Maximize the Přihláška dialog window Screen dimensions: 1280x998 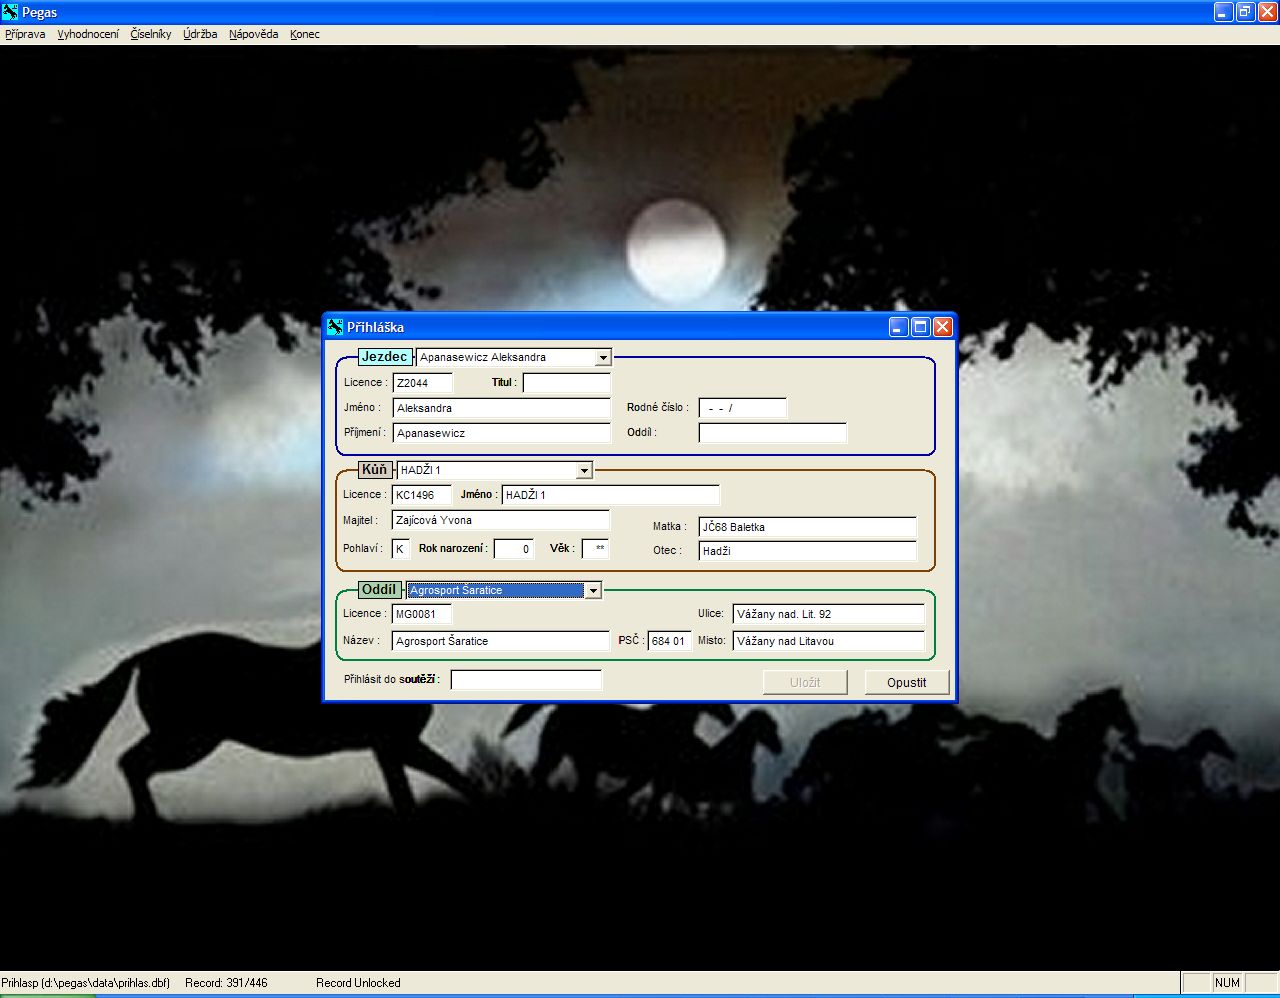coord(921,327)
